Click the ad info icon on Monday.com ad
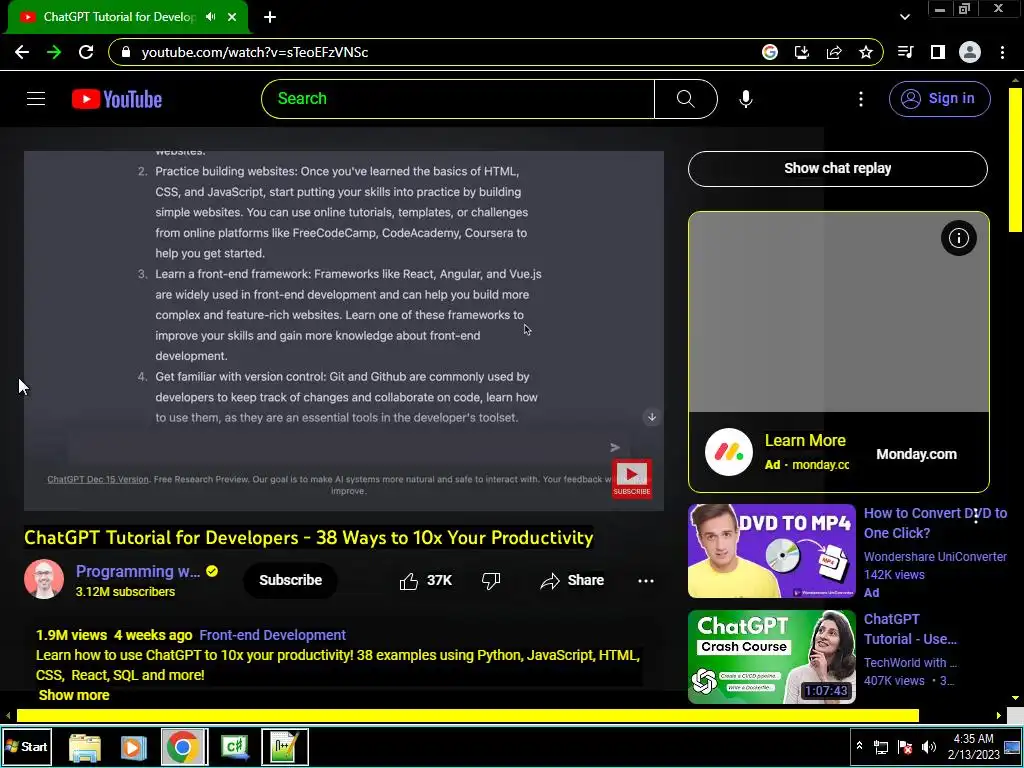The height and width of the screenshot is (768, 1024). [x=959, y=238]
